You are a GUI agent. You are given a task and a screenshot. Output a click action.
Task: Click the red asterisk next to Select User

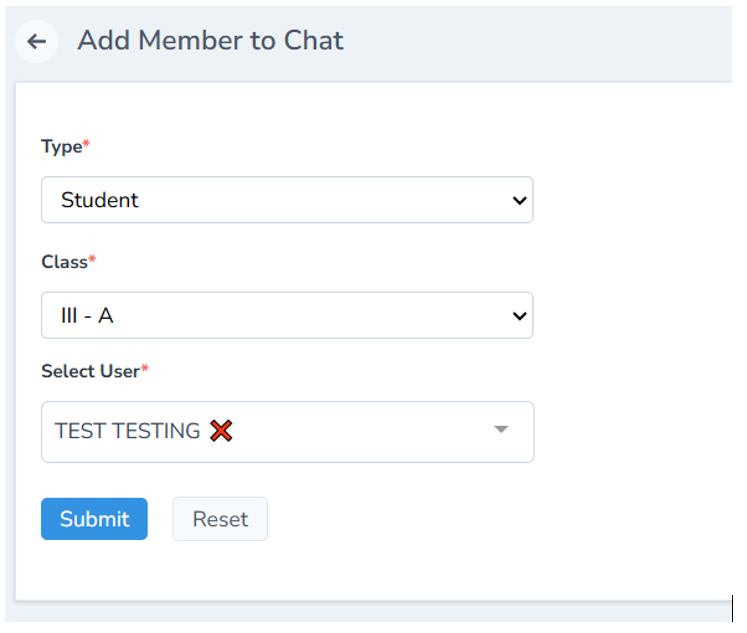coord(144,371)
